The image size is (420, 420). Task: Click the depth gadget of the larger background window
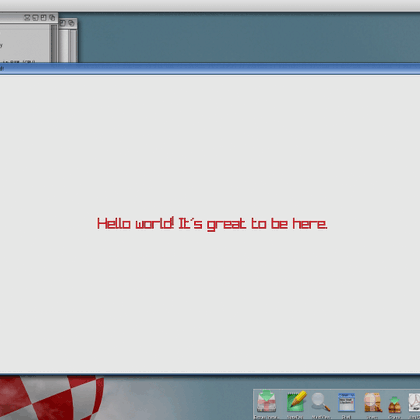click(52, 18)
